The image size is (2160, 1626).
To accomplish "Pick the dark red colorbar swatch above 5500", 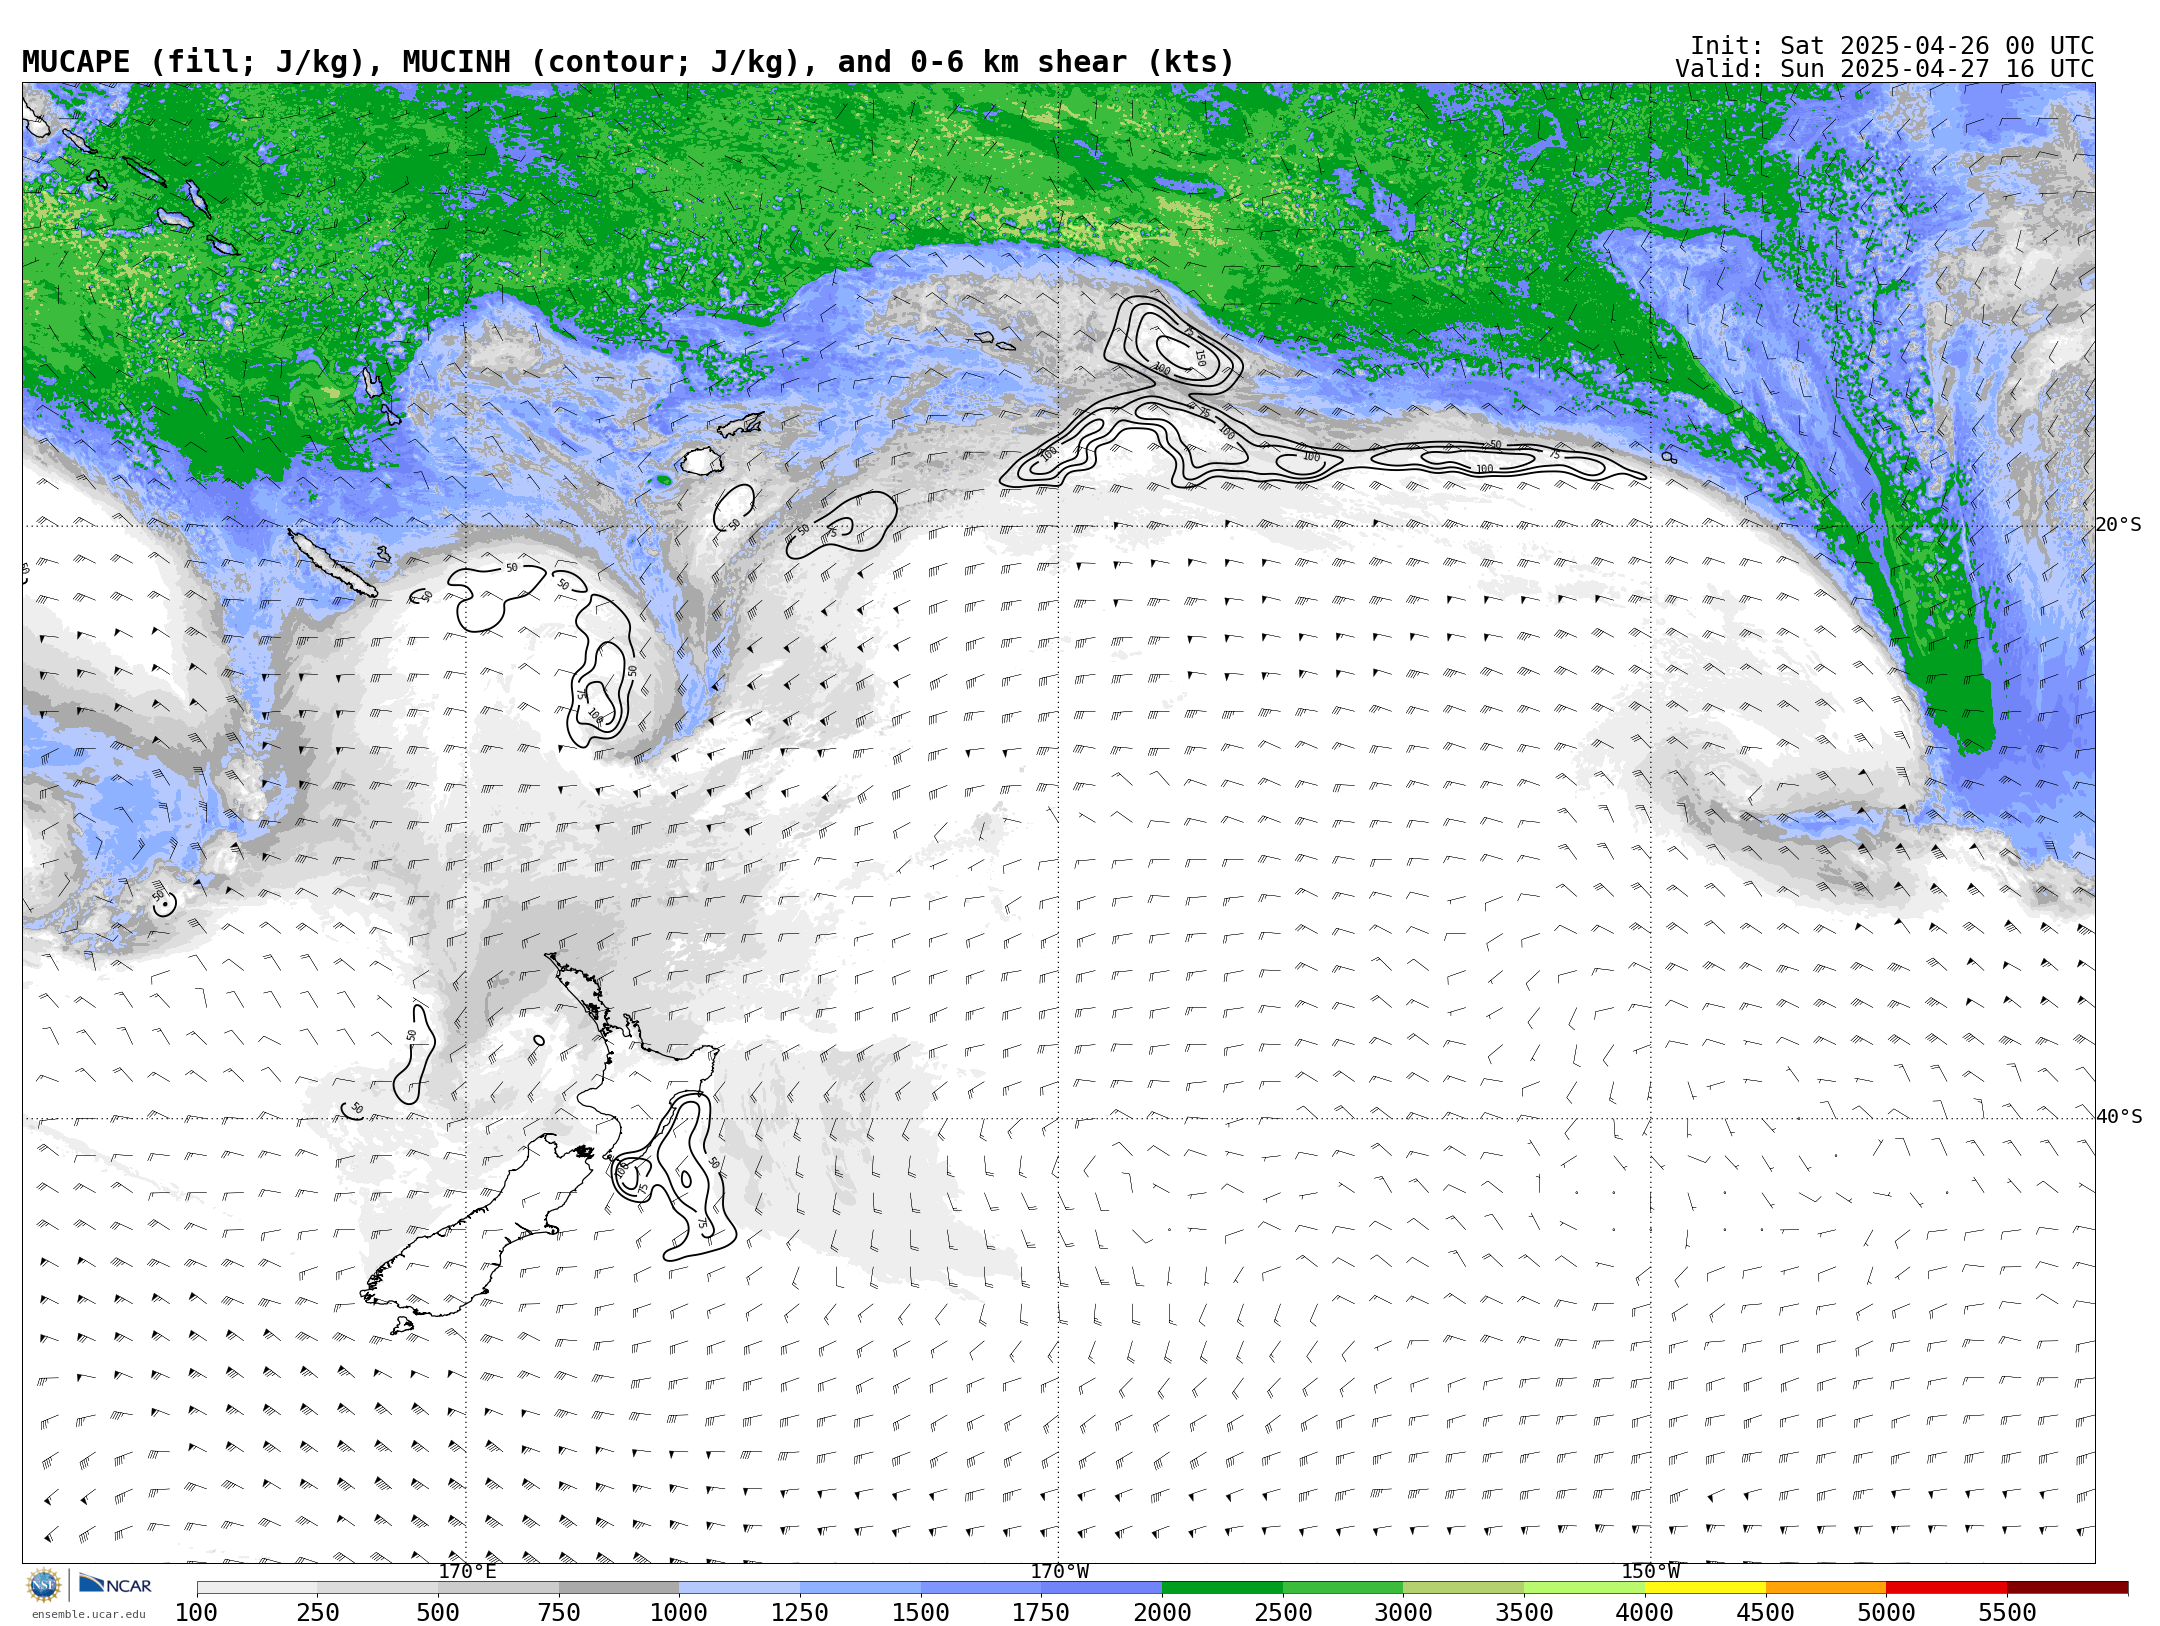I will pyautogui.click(x=2067, y=1587).
